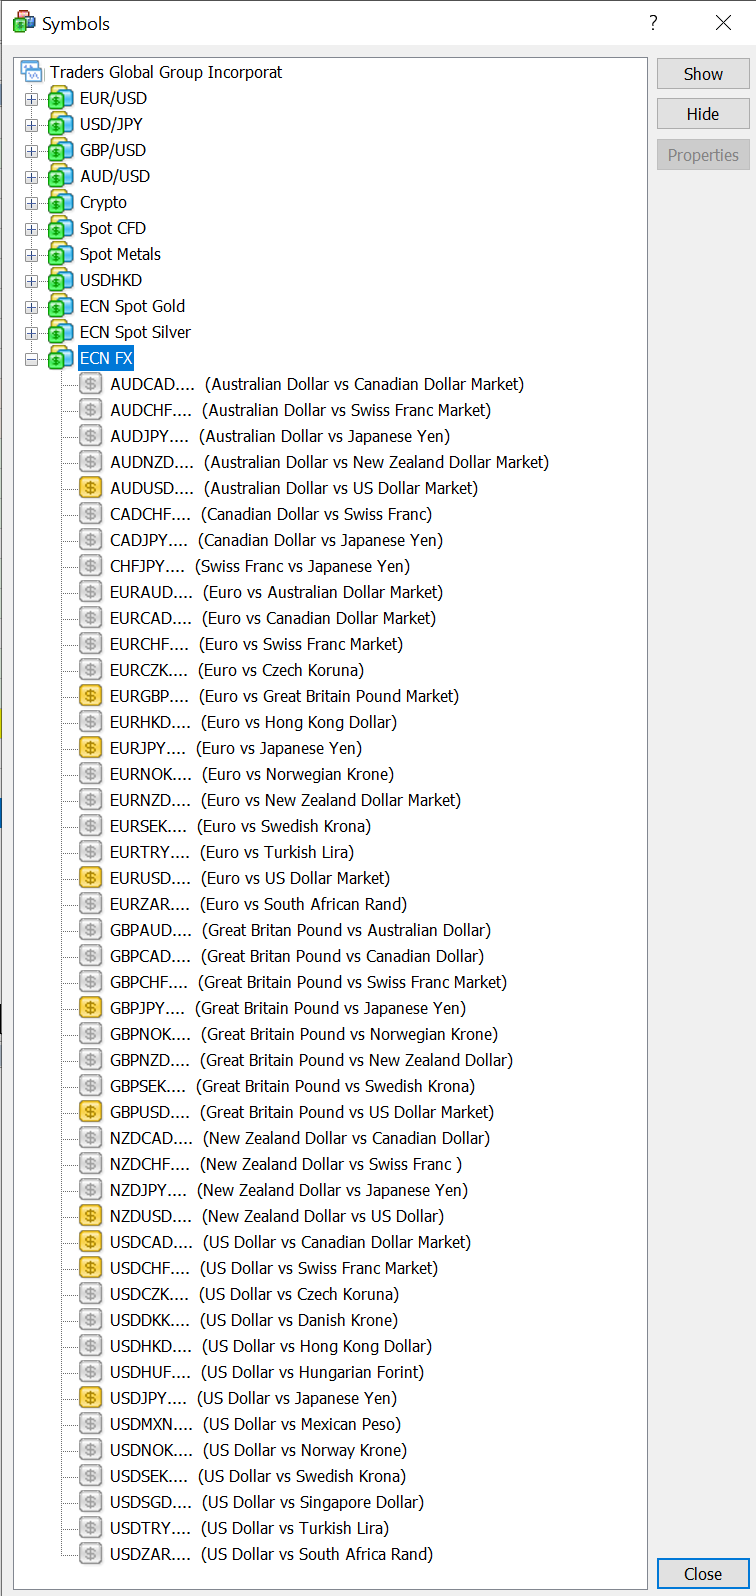Expand the AUD/USD group
The width and height of the screenshot is (756, 1596).
(x=31, y=177)
